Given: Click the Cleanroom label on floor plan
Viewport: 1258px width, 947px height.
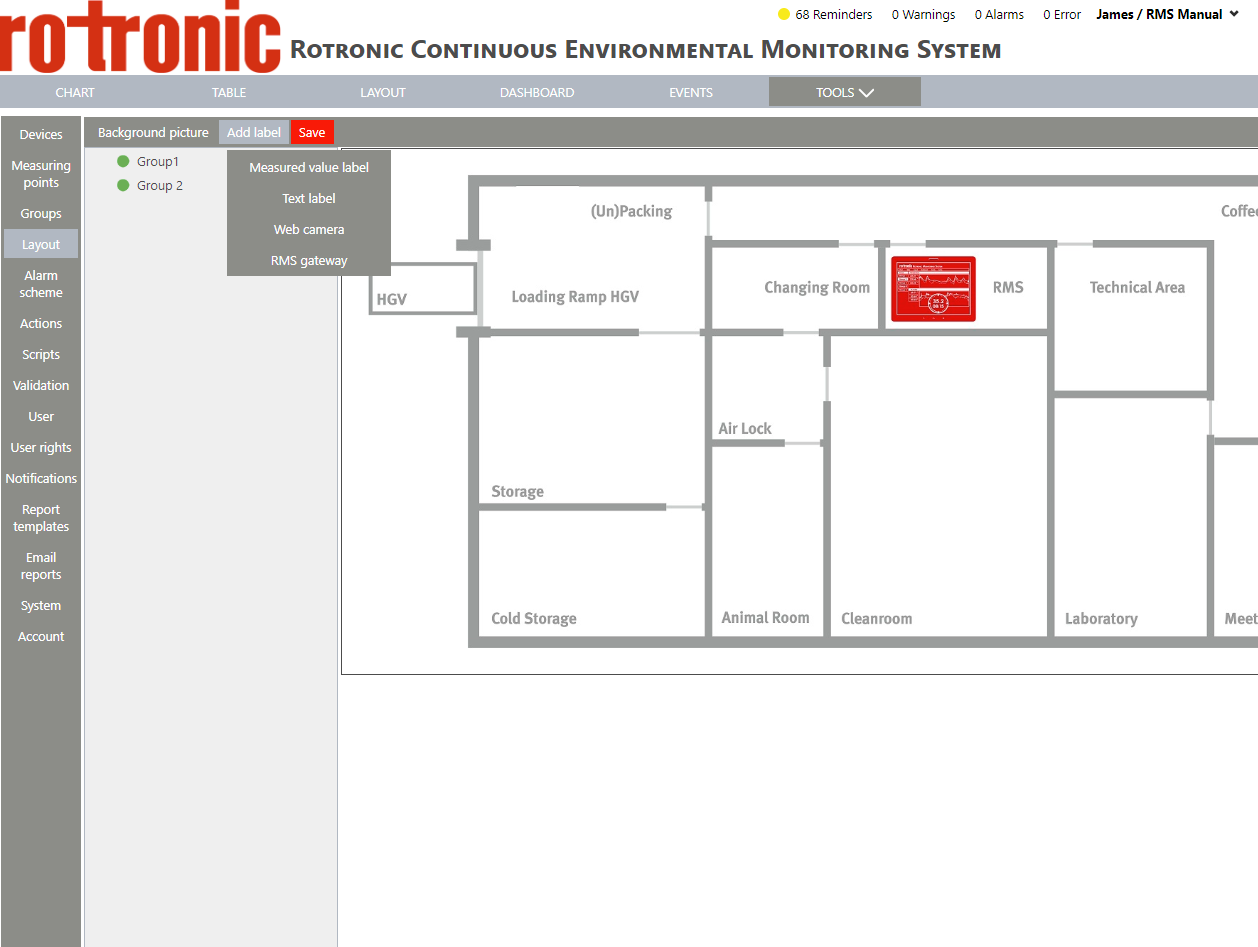Looking at the screenshot, I should pyautogui.click(x=877, y=618).
